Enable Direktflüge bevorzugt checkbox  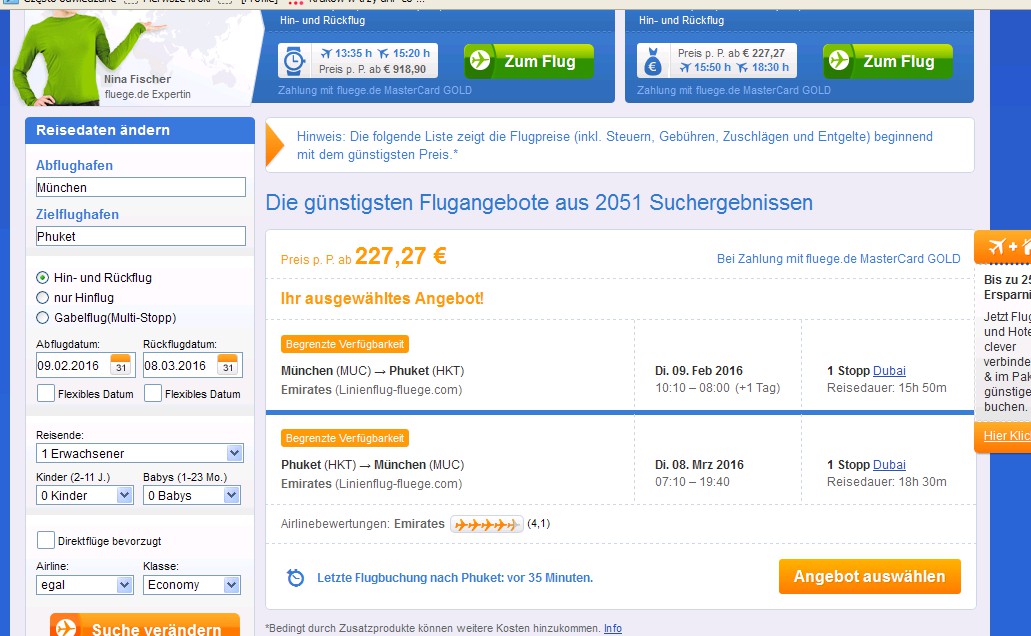pyautogui.click(x=46, y=541)
